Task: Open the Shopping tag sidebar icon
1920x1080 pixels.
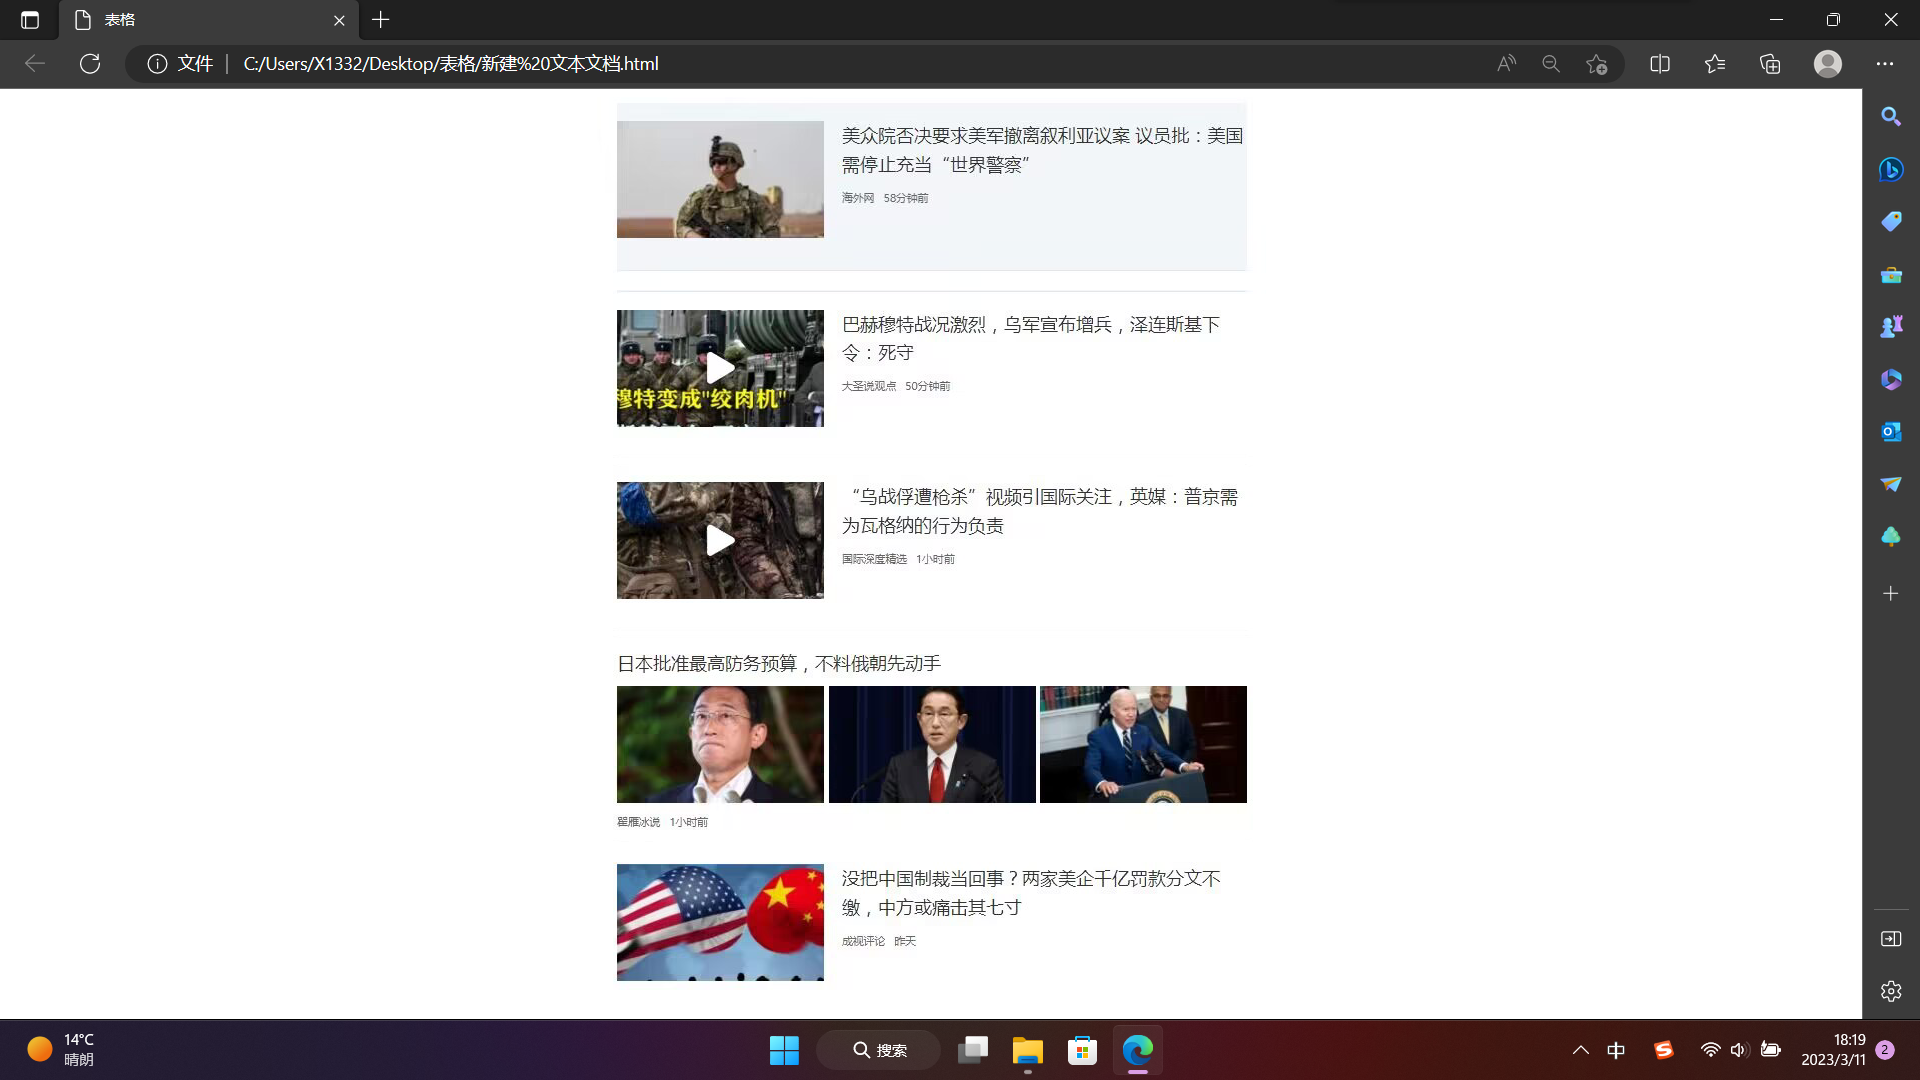Action: click(x=1890, y=222)
